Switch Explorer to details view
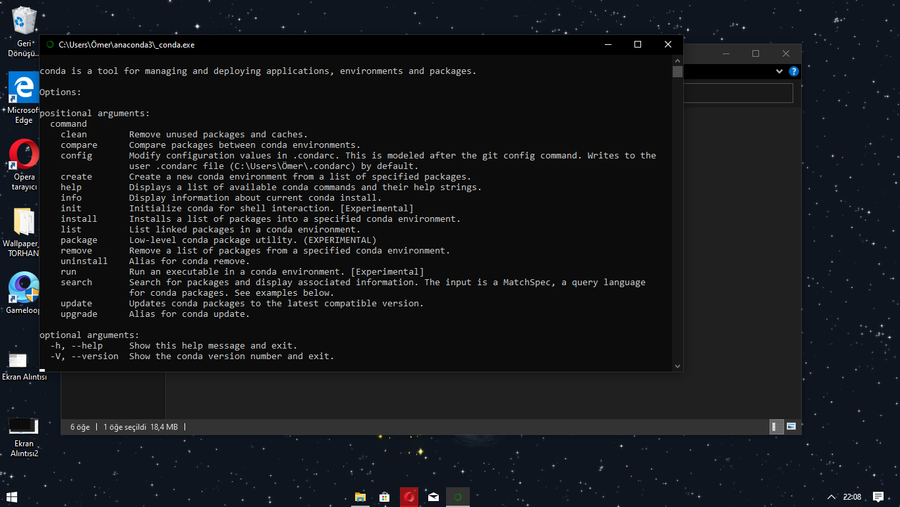Screen dimensions: 900x507 coord(776,427)
